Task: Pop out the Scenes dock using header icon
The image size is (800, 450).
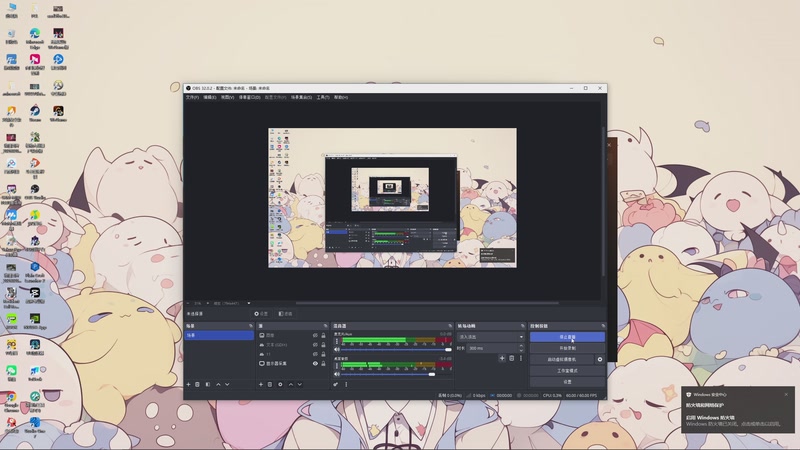Action: tap(251, 326)
